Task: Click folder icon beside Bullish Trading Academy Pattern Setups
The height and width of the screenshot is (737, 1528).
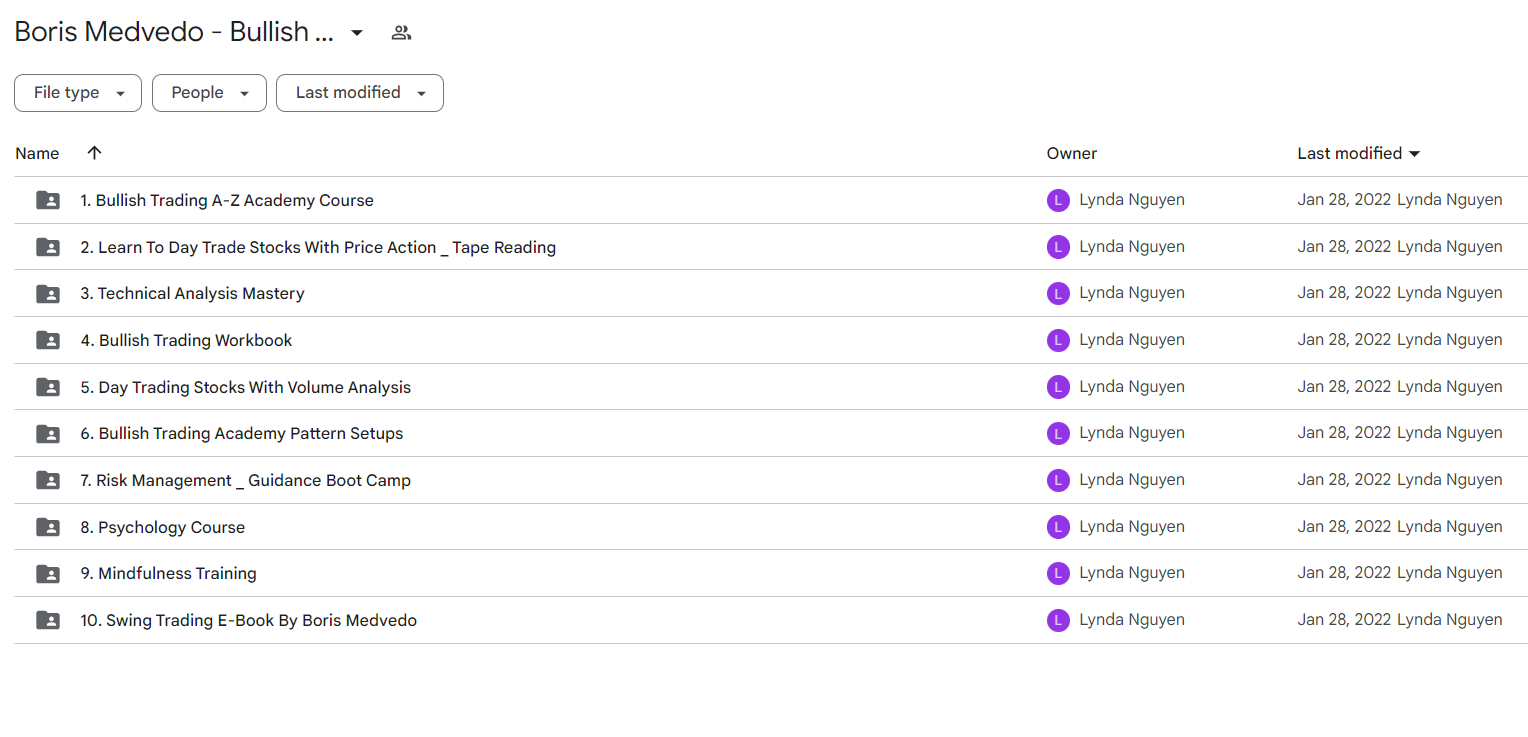Action: coord(48,433)
